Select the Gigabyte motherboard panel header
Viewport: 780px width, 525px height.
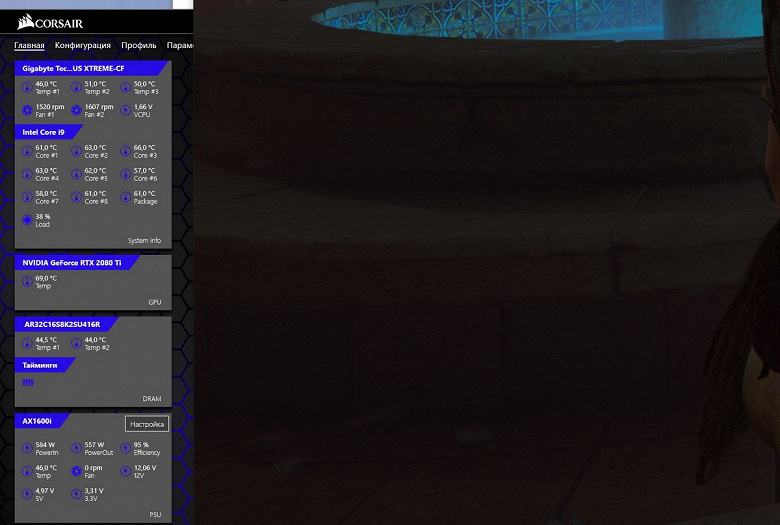point(92,68)
